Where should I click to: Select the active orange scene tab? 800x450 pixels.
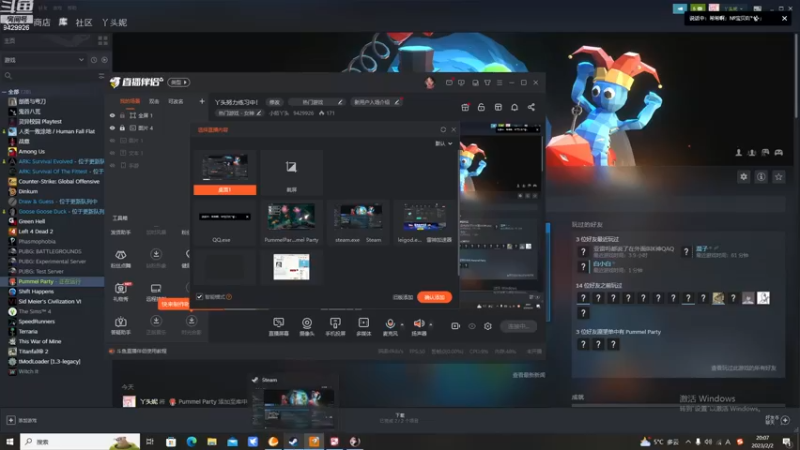[130, 101]
